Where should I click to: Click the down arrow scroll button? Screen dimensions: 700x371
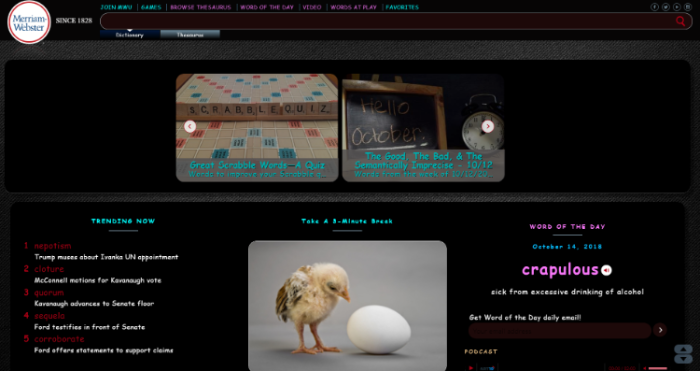click(x=683, y=359)
